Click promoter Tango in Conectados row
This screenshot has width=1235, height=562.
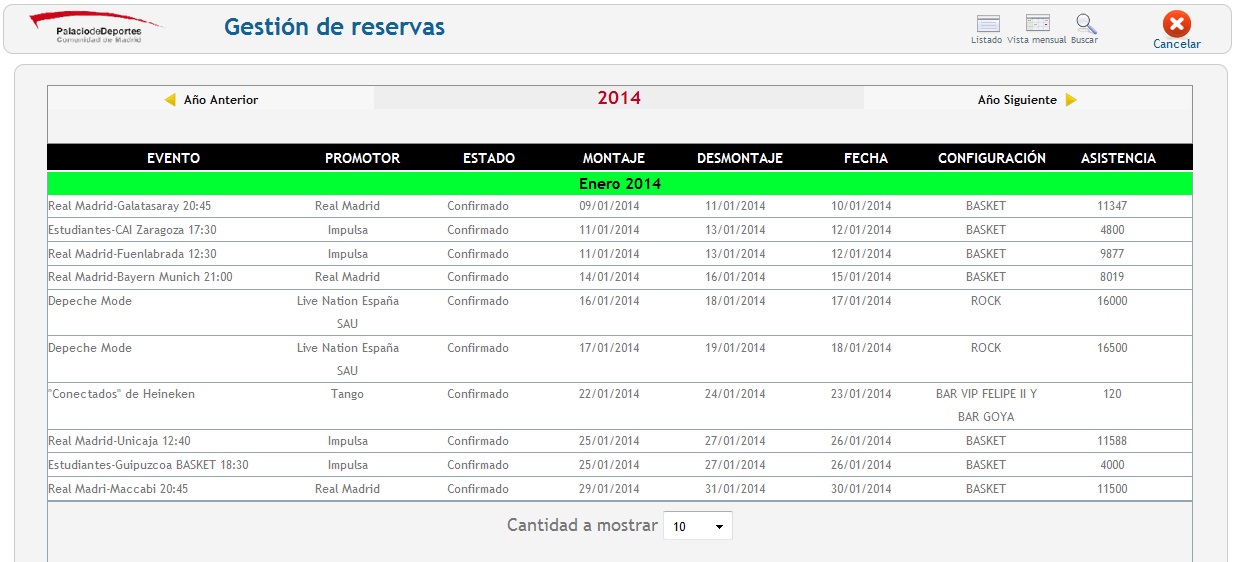(347, 394)
